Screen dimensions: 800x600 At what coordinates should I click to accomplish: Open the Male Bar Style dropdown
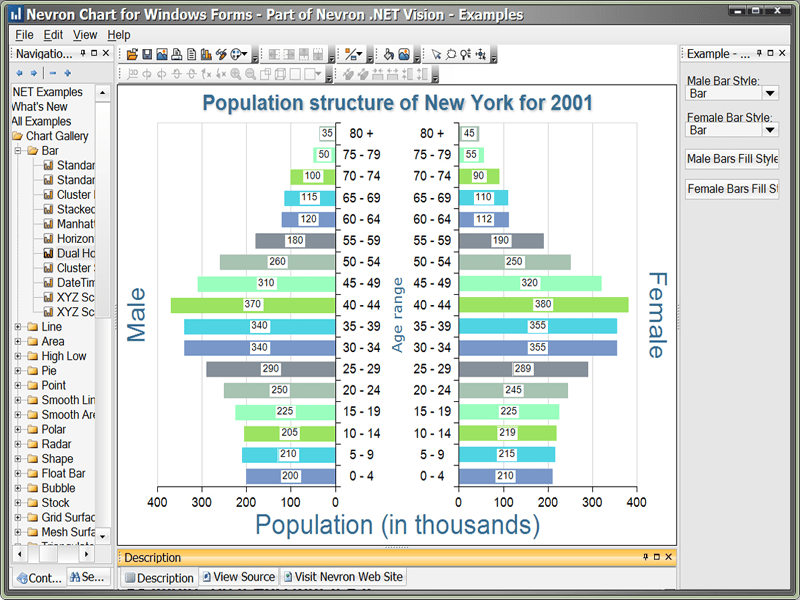pos(769,93)
